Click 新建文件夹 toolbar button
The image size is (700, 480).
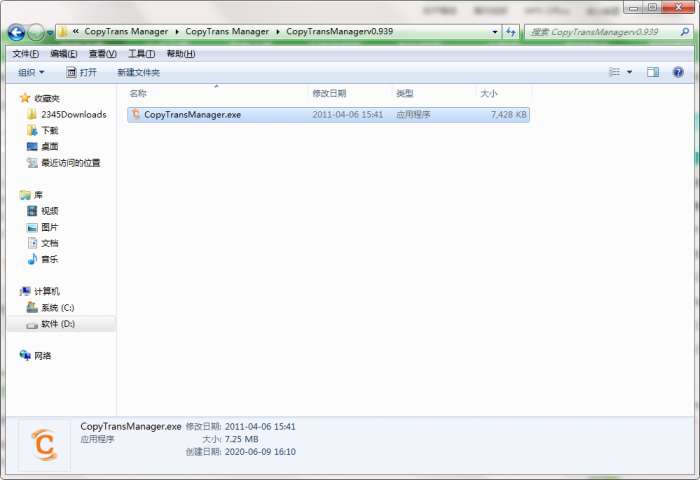click(138, 72)
